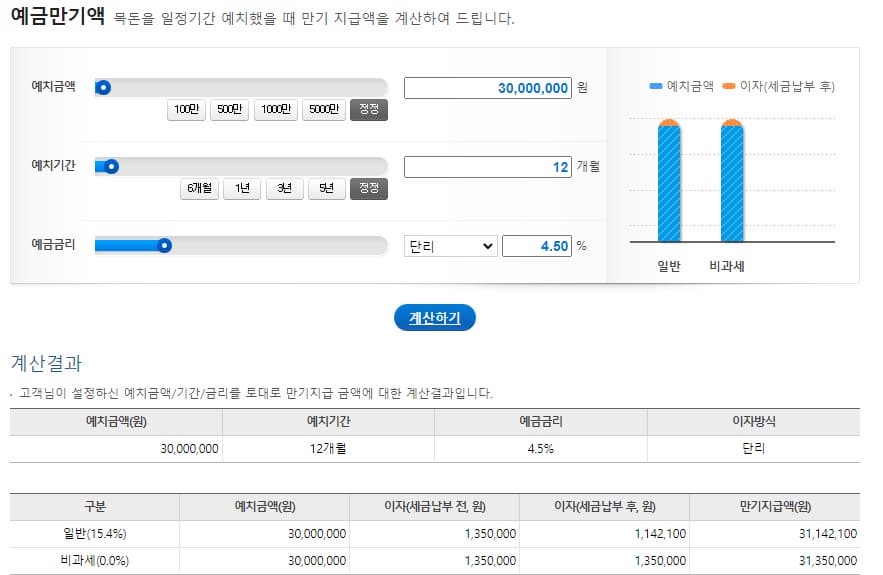Click the 100만 deposit amount button
The image size is (883, 575).
(x=186, y=109)
